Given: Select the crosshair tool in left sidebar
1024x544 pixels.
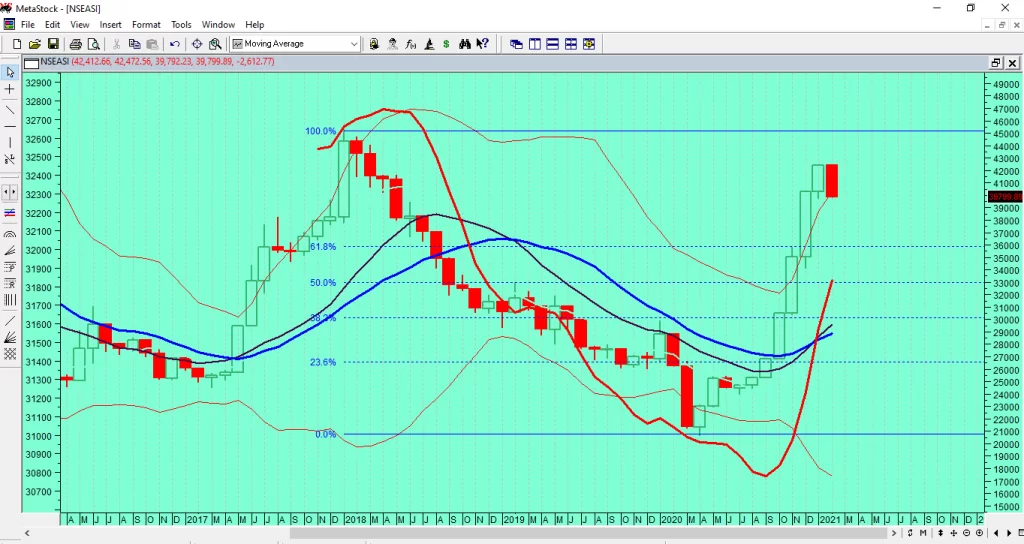Looking at the screenshot, I should pyautogui.click(x=10, y=89).
